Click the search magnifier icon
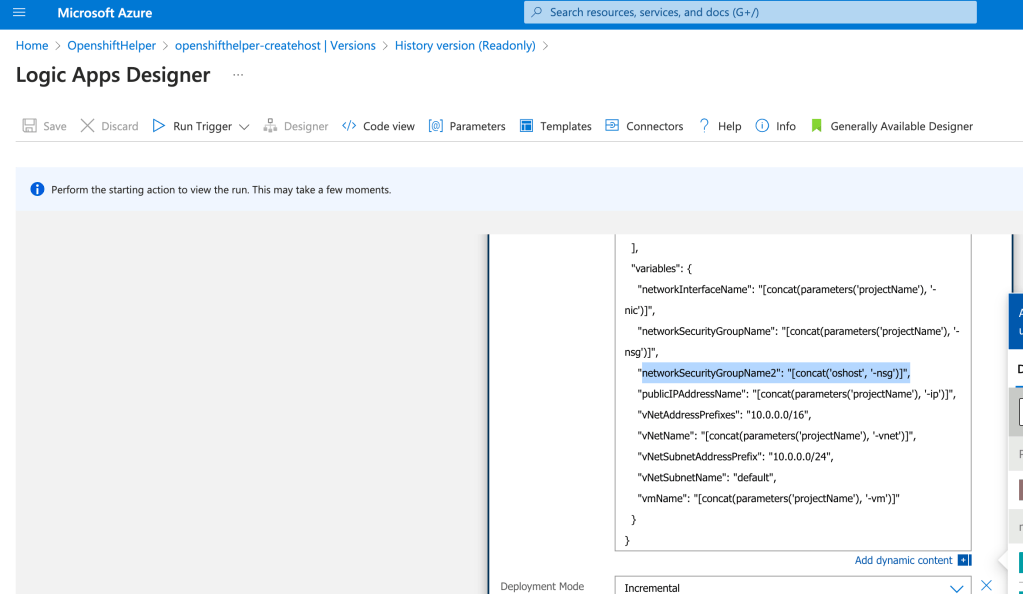The image size is (1023, 594). pyautogui.click(x=537, y=12)
